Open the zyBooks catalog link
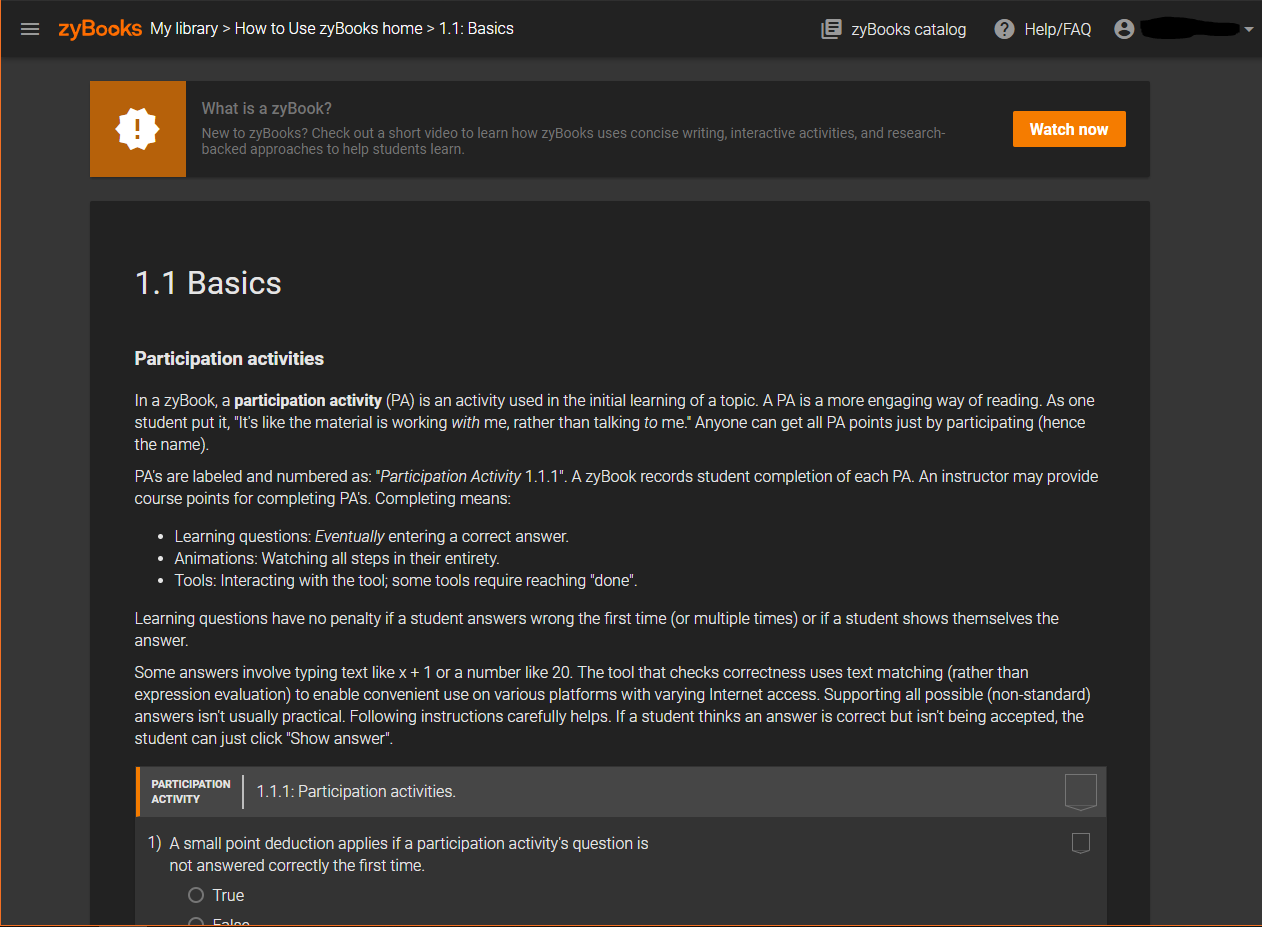1262x927 pixels. pos(908,29)
